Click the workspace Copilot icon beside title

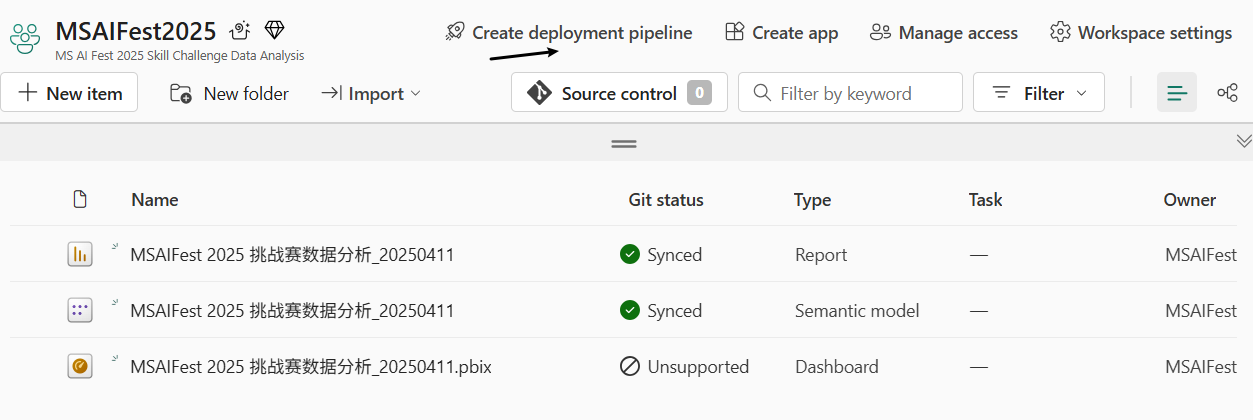239,31
